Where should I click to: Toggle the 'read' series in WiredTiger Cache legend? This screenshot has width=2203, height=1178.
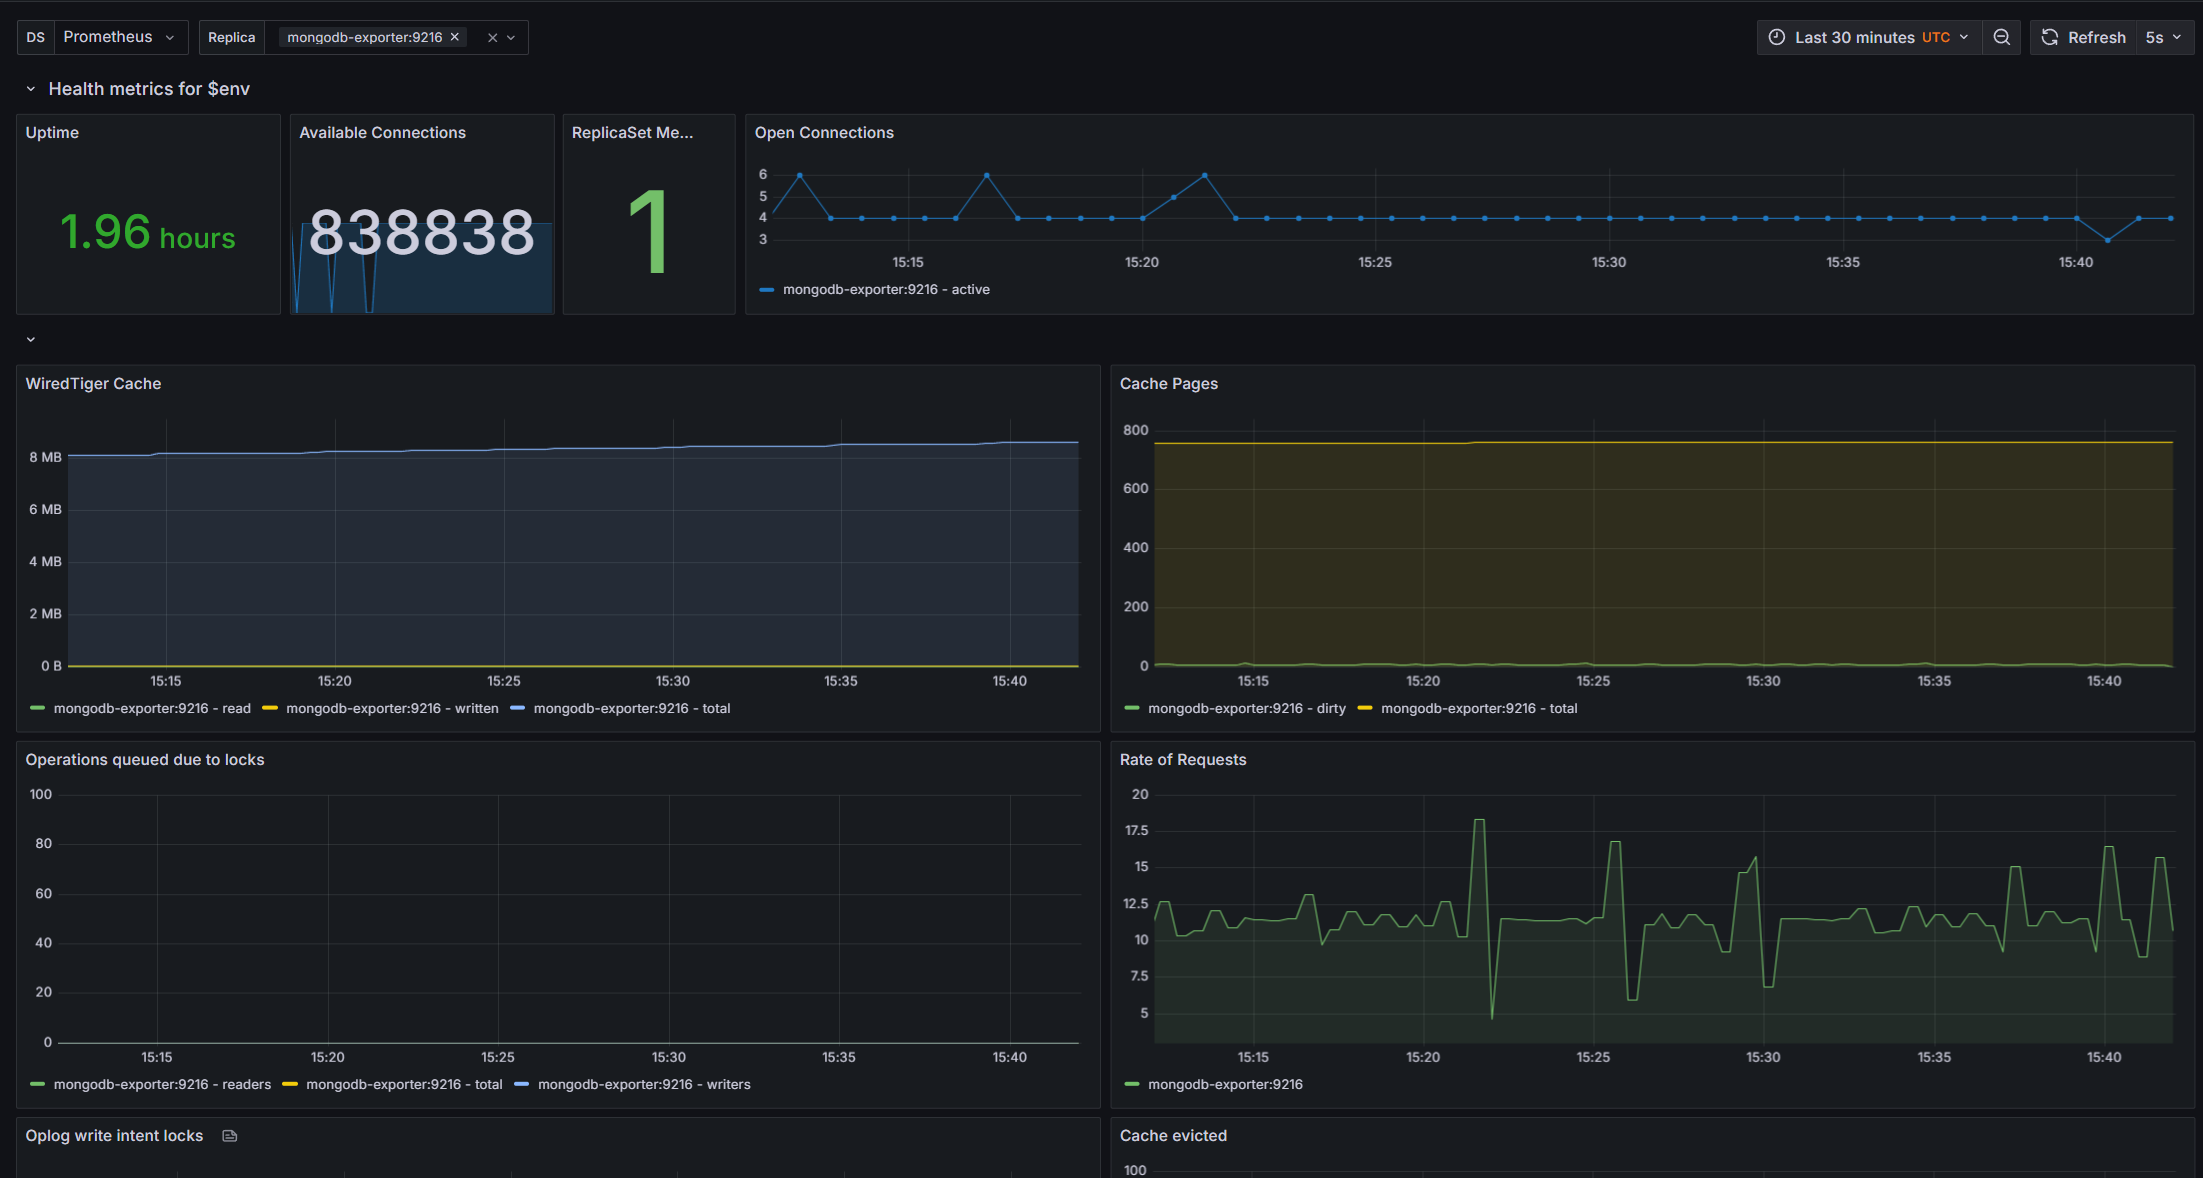coord(152,708)
